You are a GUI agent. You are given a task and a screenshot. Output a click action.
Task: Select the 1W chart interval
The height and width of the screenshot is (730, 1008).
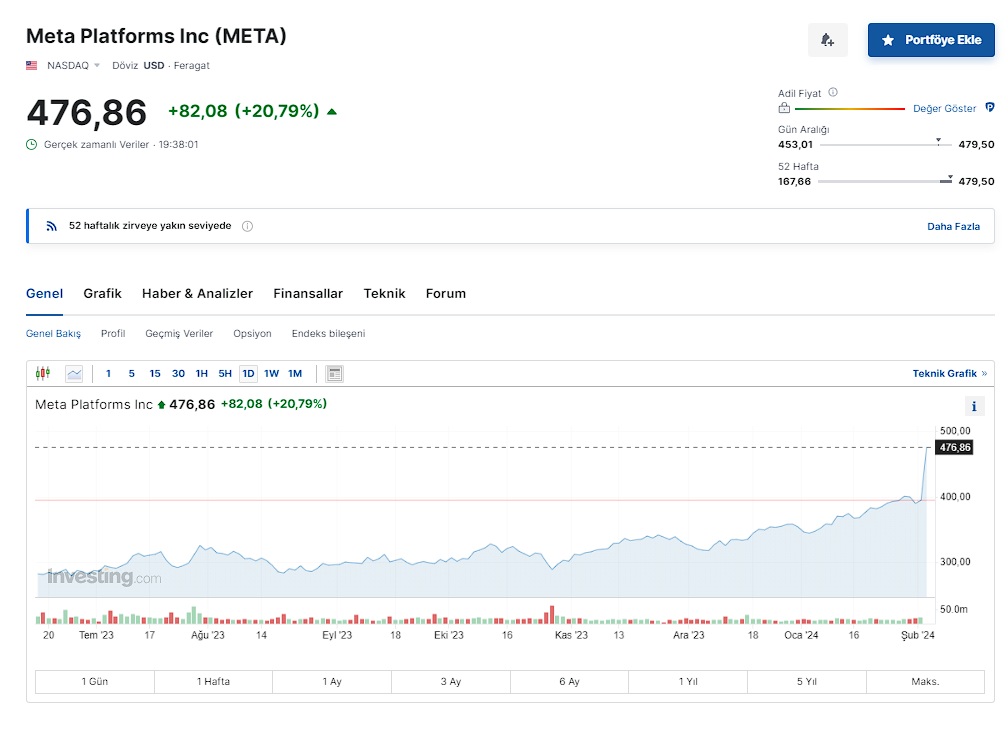pos(271,374)
